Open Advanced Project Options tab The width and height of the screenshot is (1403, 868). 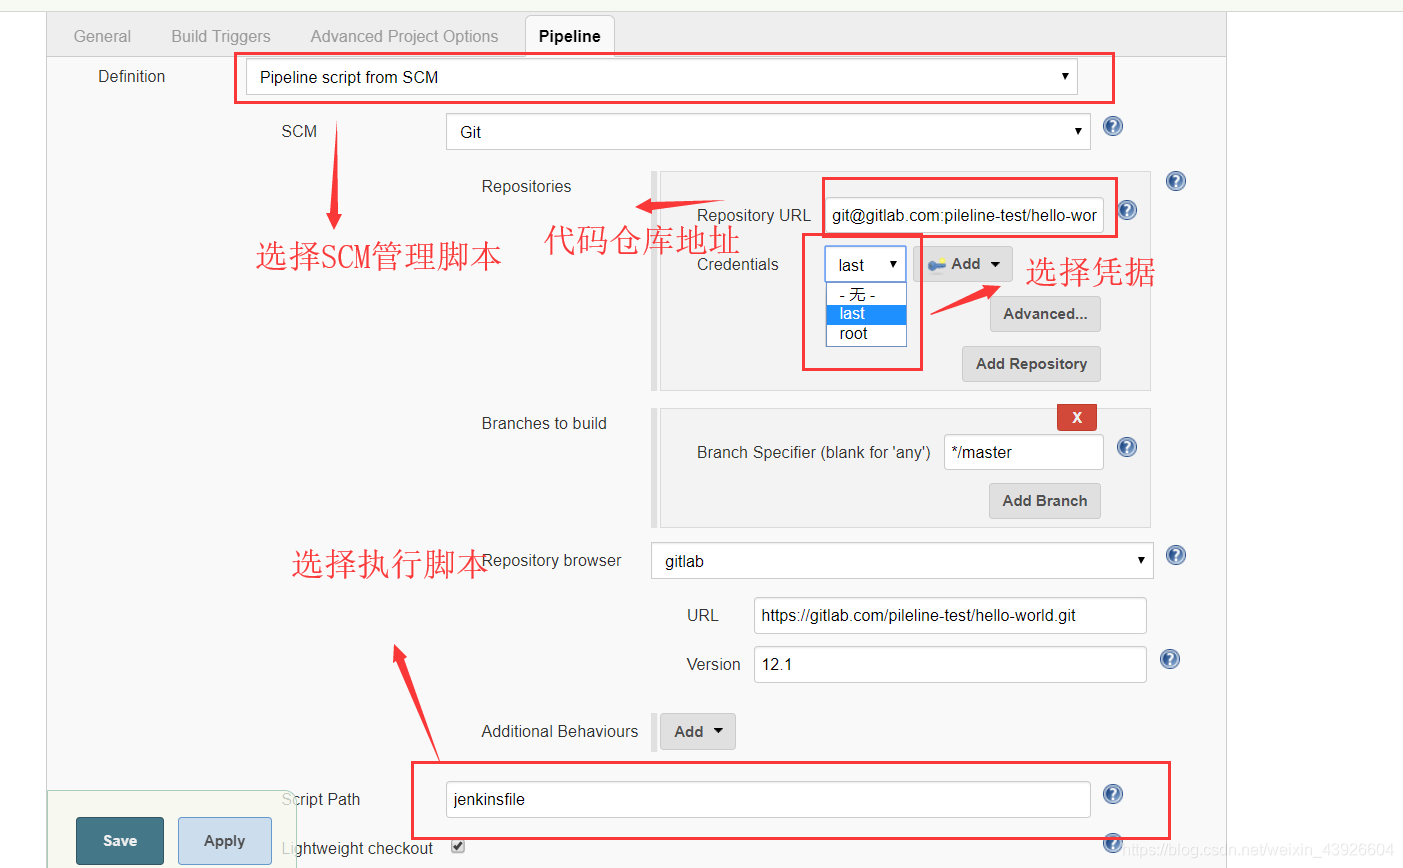click(404, 36)
